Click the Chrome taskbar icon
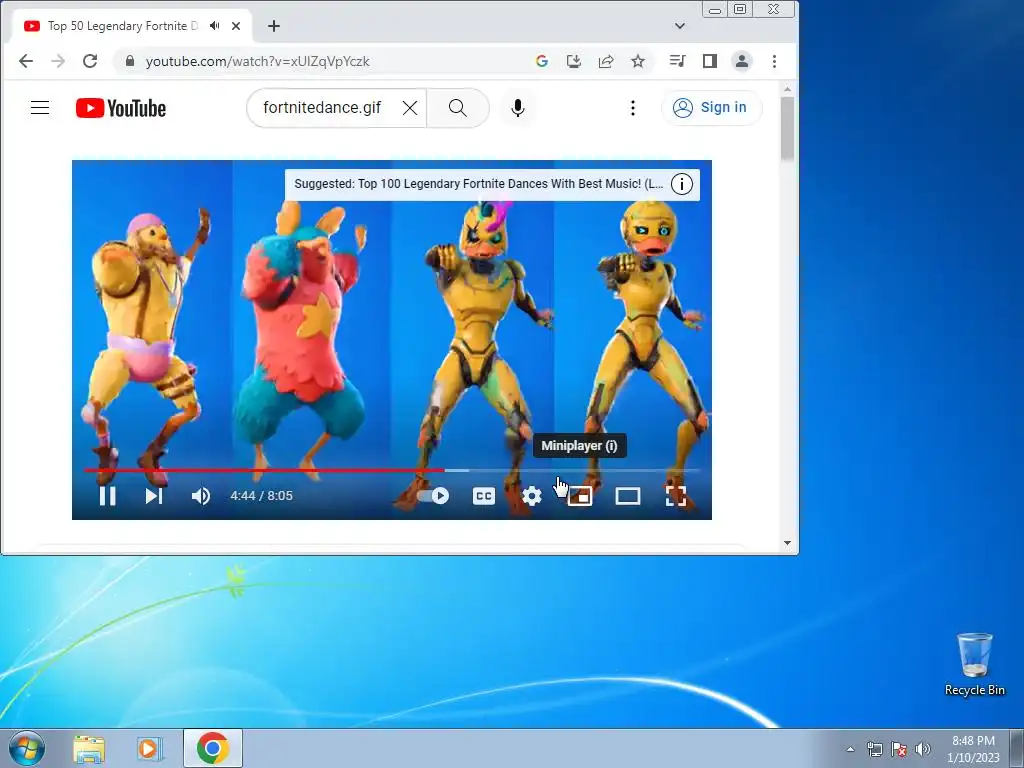This screenshot has height=768, width=1024. 212,748
